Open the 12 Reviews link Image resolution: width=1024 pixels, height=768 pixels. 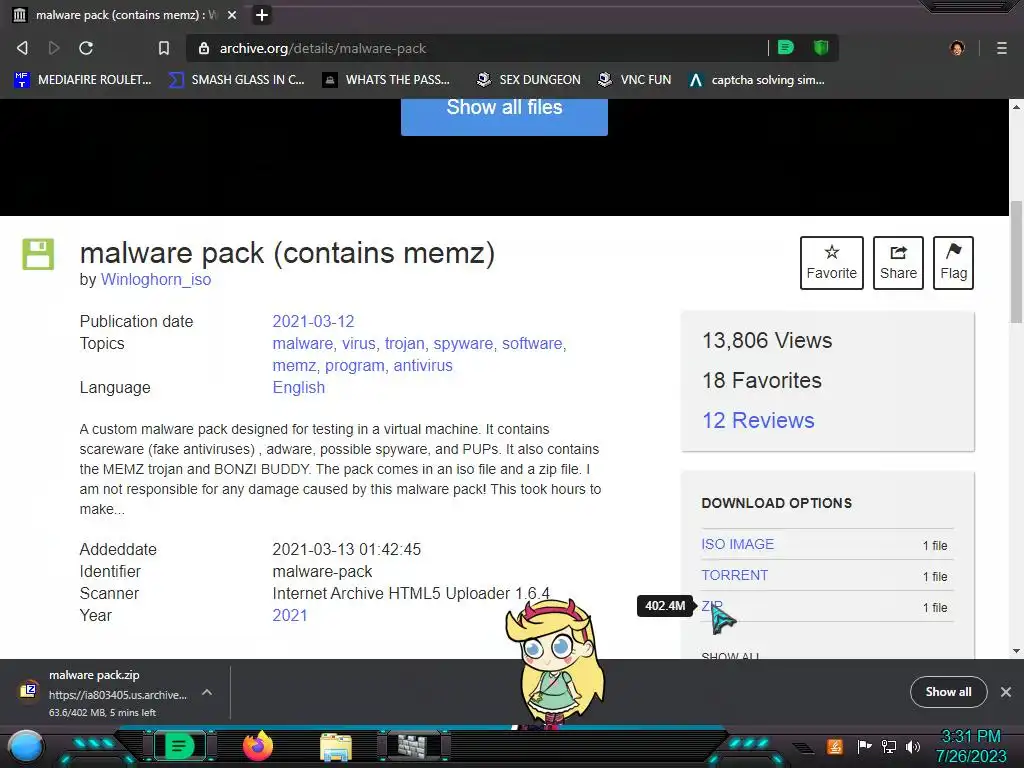click(x=758, y=420)
